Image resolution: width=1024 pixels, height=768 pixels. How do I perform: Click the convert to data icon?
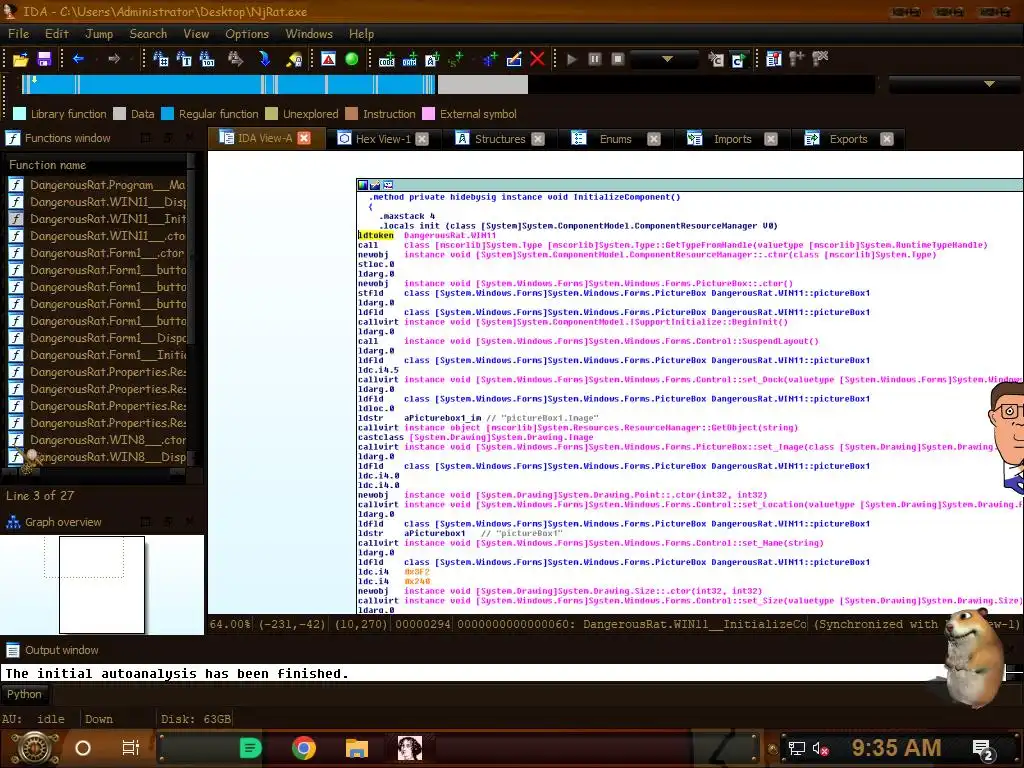409,59
